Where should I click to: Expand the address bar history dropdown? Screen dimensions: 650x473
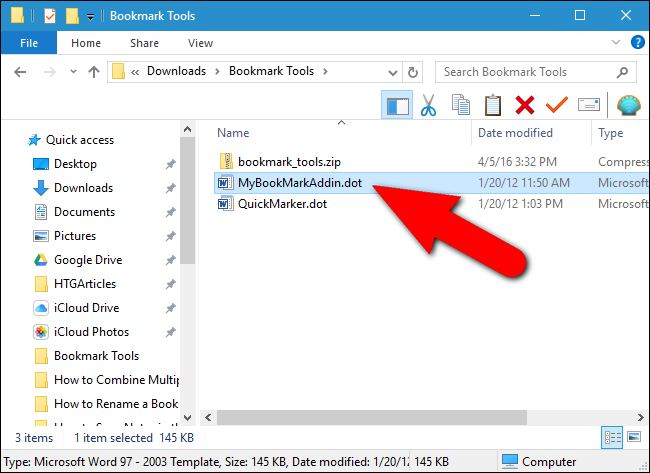click(392, 73)
